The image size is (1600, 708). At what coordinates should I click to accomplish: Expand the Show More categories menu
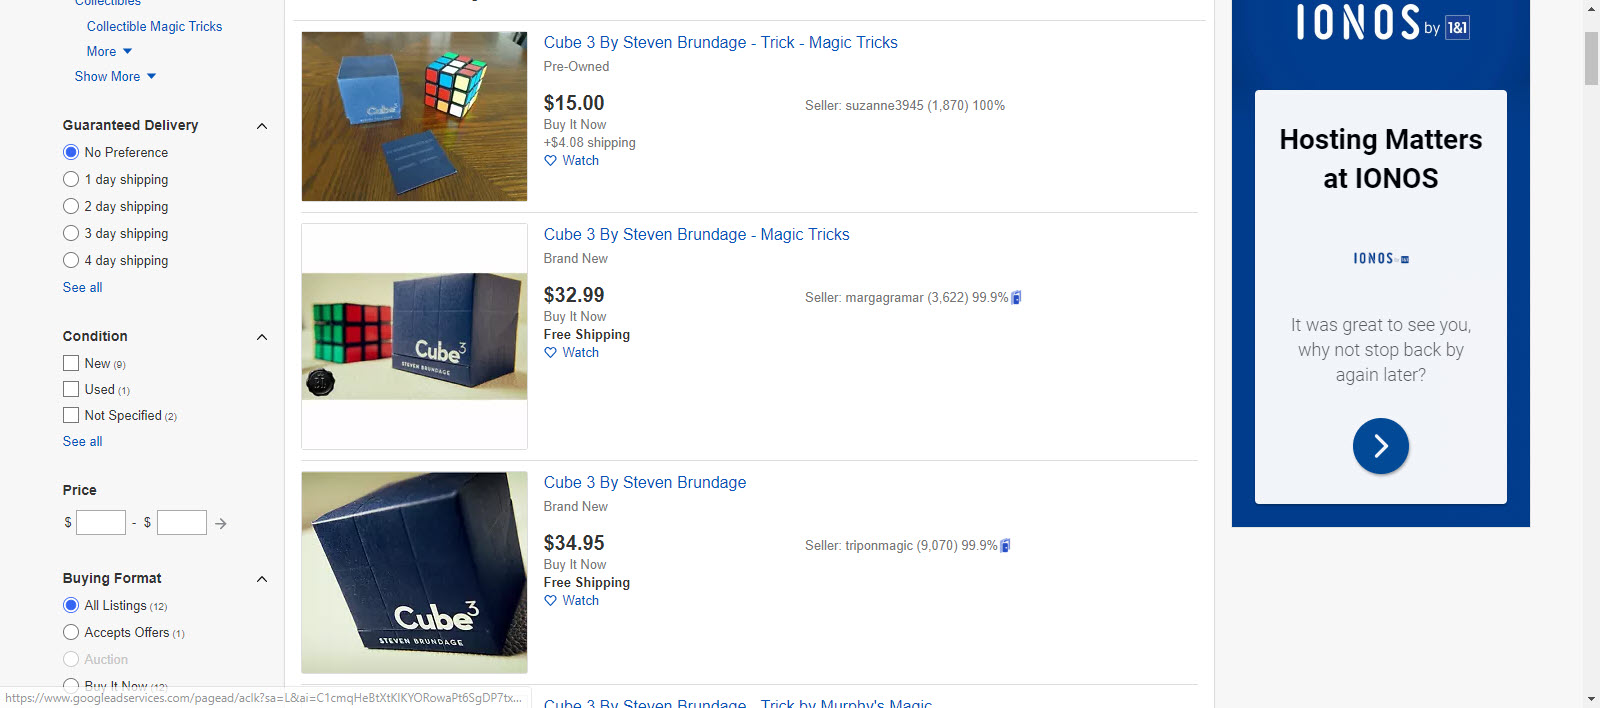click(x=115, y=76)
